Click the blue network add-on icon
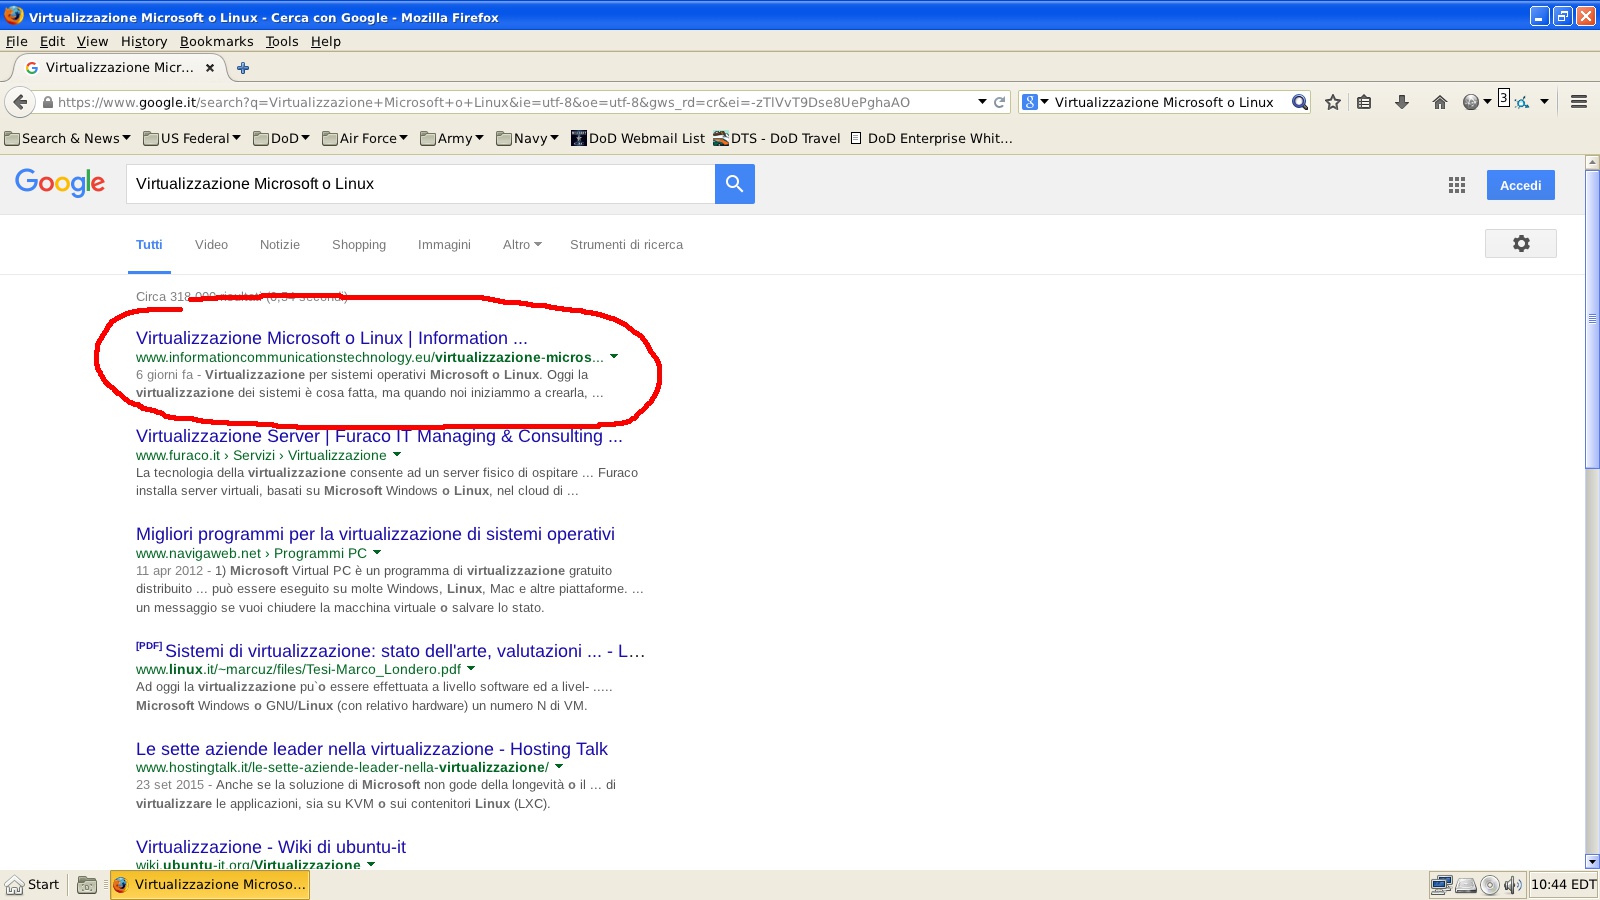 coord(1521,102)
